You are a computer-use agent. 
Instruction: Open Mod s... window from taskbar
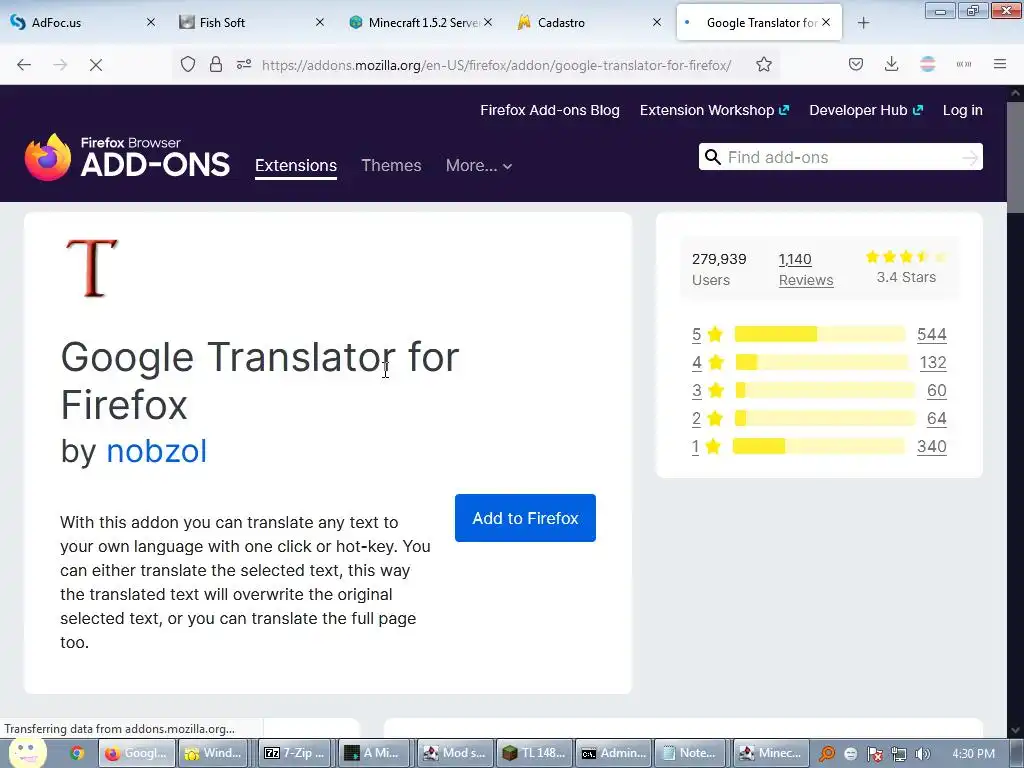(454, 753)
